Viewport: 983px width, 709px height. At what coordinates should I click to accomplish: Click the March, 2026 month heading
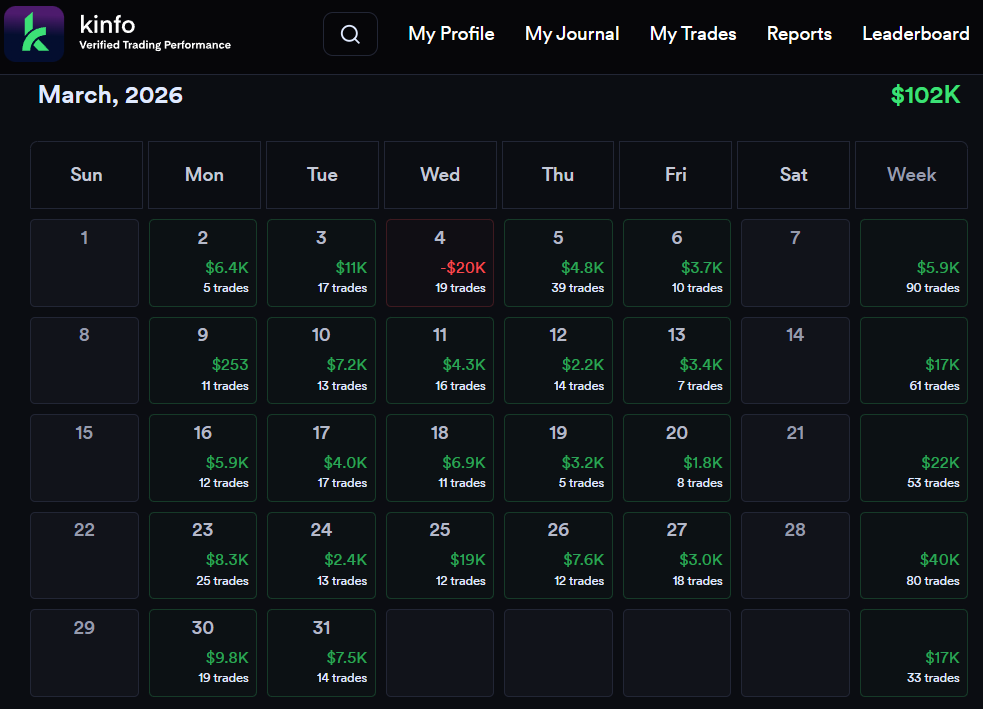click(x=110, y=95)
